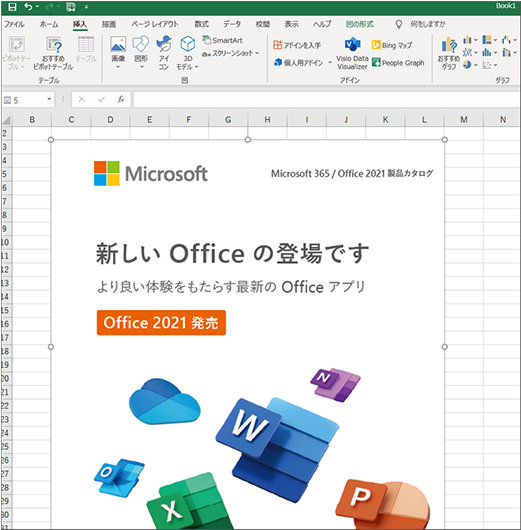This screenshot has width=521, height=530.
Task: Click the 画像 (Pictures) icon
Action: [118, 44]
